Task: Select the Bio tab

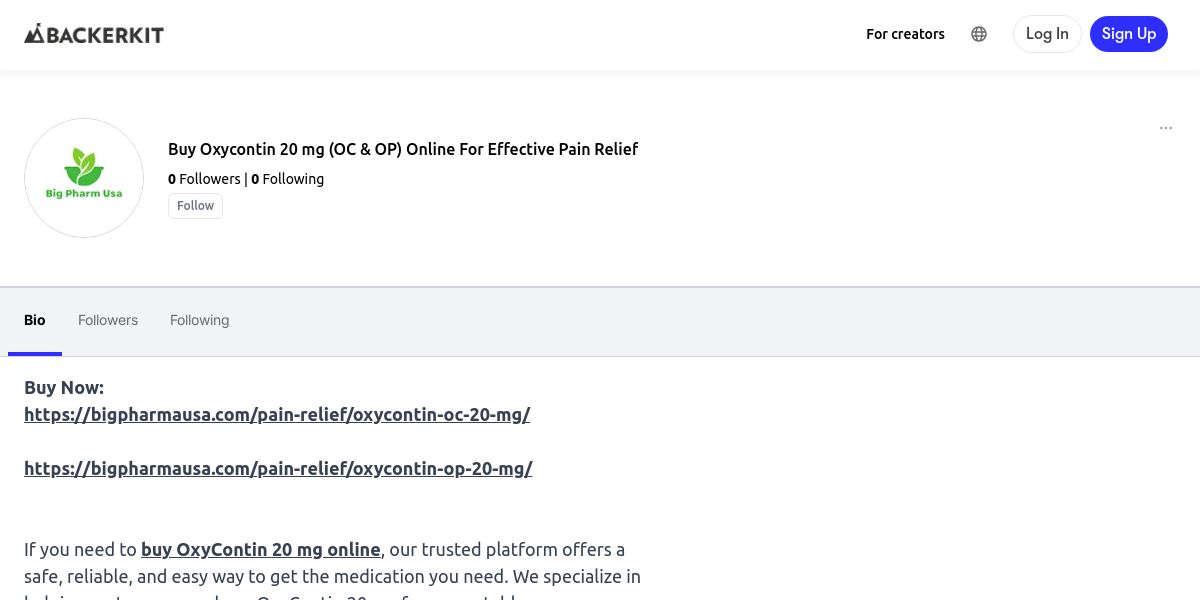Action: (35, 320)
